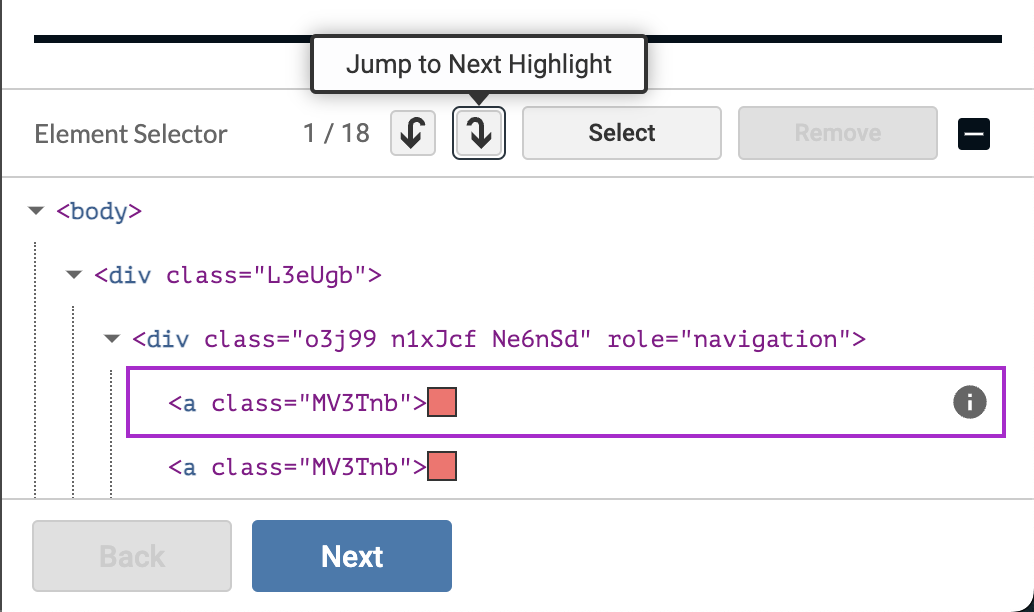Collapse the div class L3eUgb node

coord(74,275)
